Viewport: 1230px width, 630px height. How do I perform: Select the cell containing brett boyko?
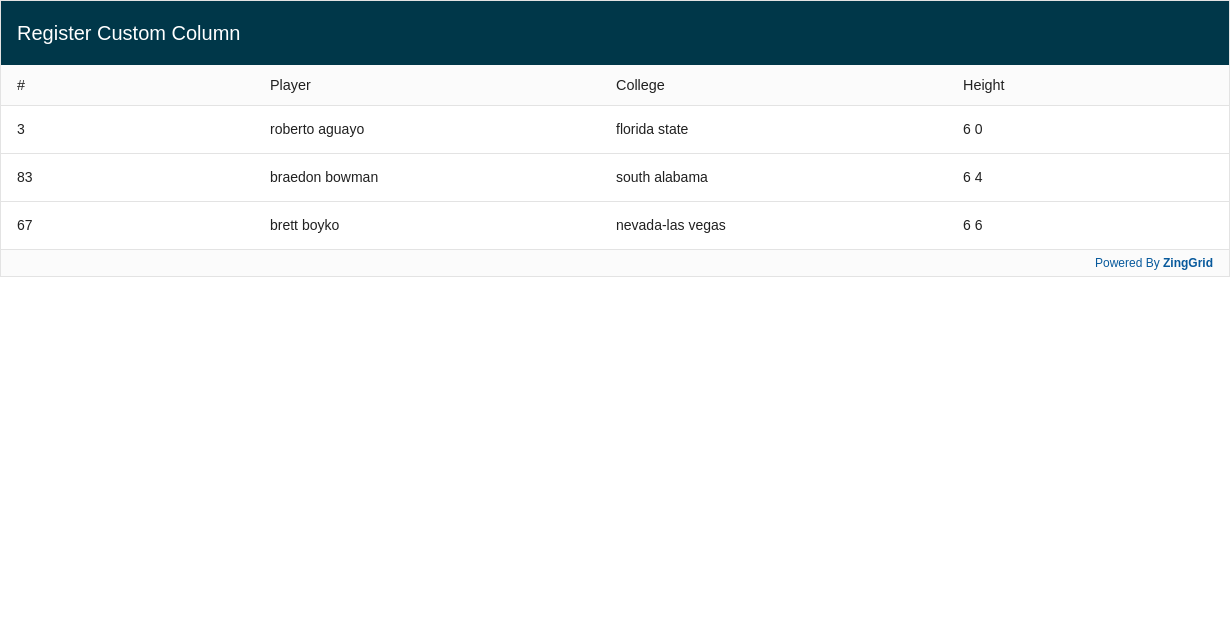304,225
